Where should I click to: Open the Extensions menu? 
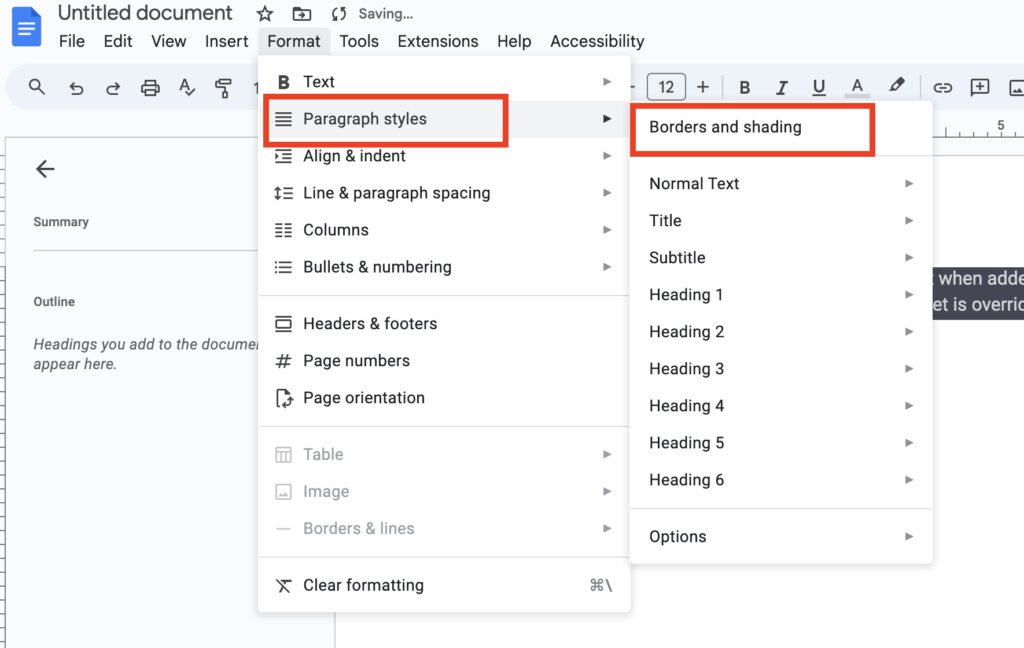[437, 41]
